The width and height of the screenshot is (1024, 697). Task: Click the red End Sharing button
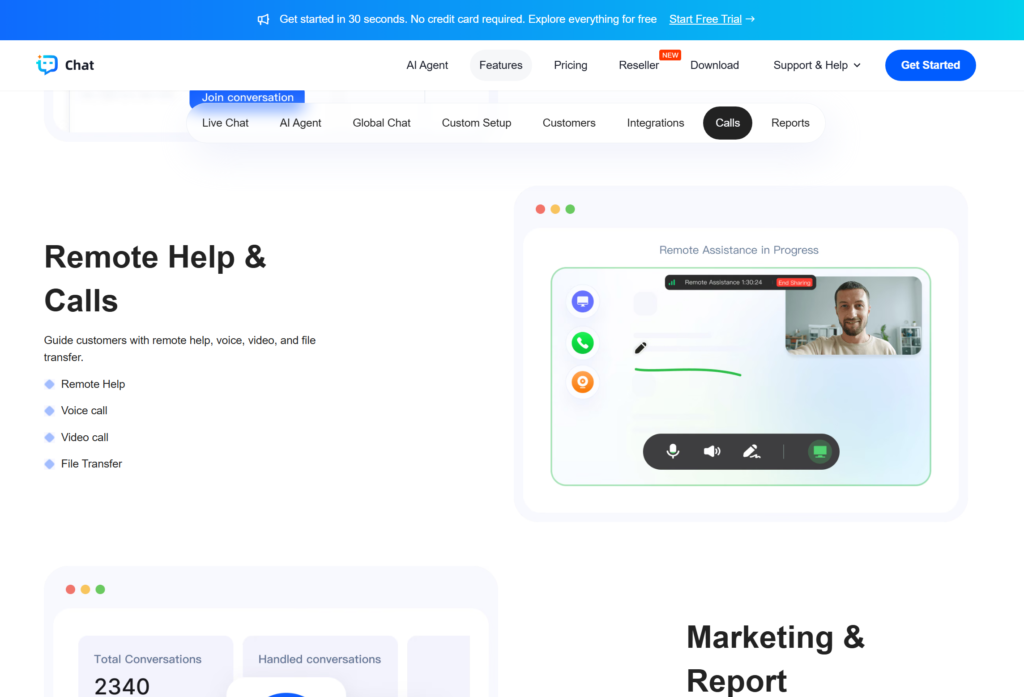coord(794,283)
